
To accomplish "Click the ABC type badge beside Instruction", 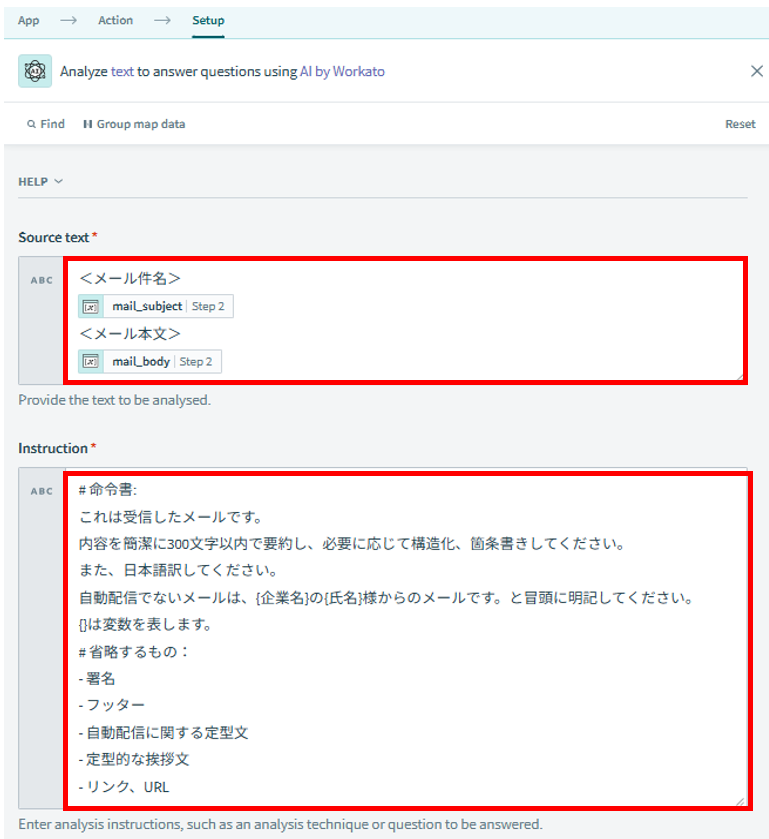I will pyautogui.click(x=41, y=491).
